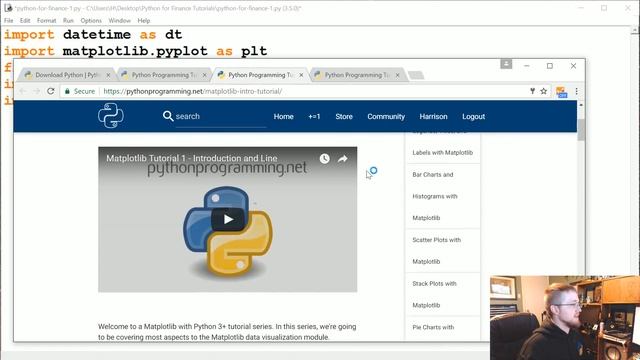Click the Chrome address bar URL
The height and width of the screenshot is (360, 640).
(193, 91)
